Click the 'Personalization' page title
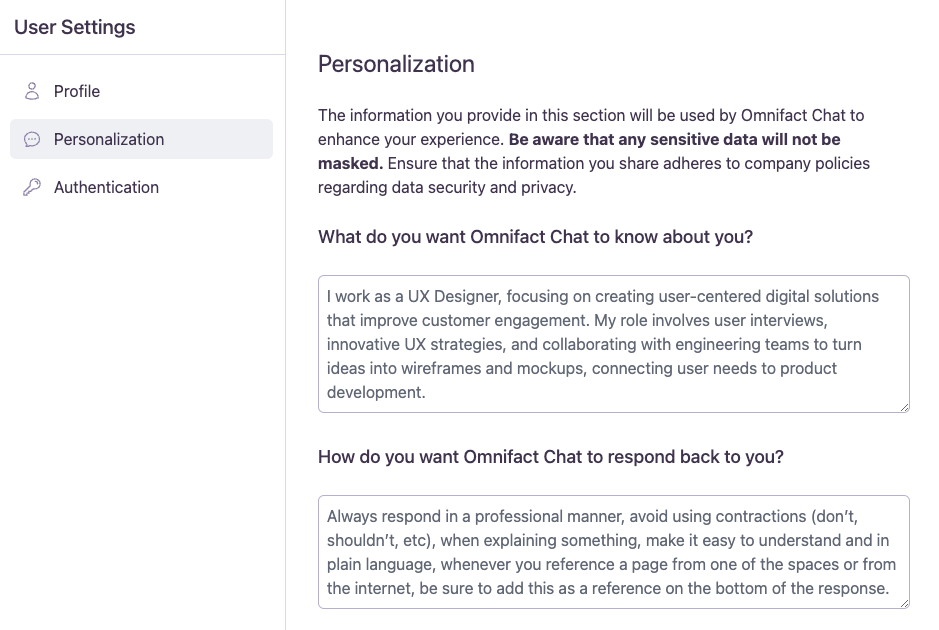Image resolution: width=939 pixels, height=630 pixels. click(x=396, y=64)
